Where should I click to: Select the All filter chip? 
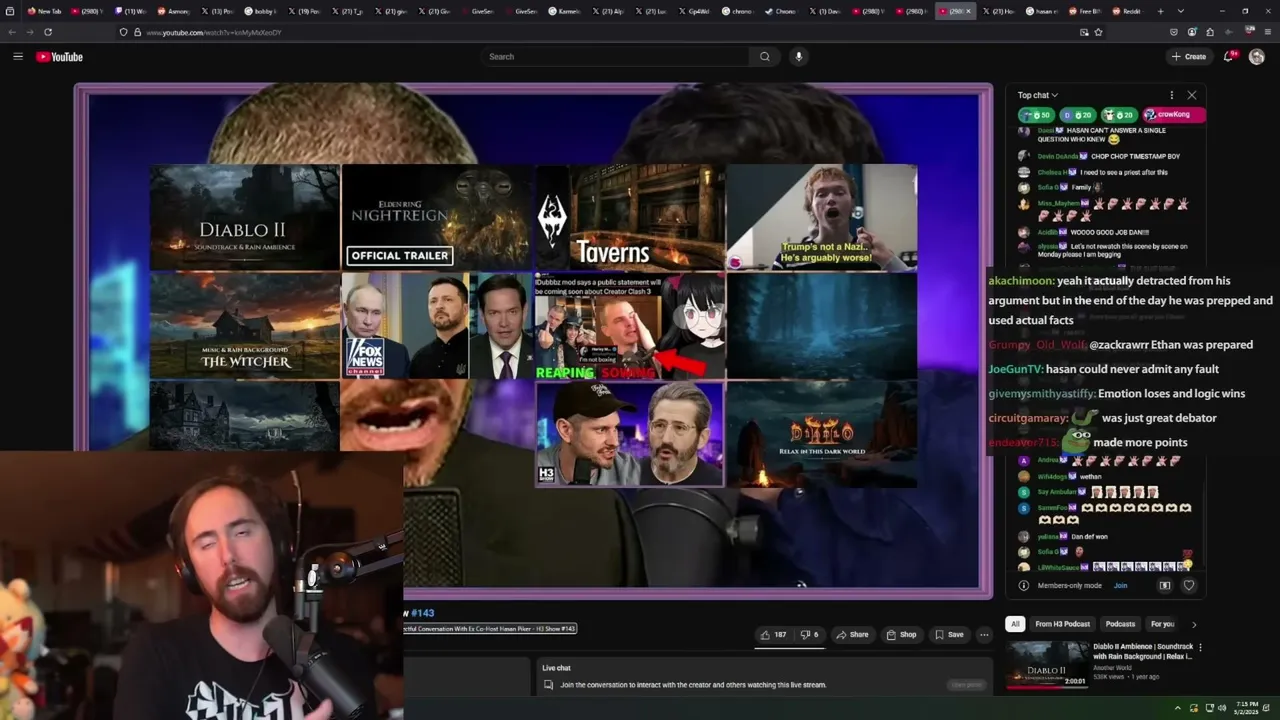click(x=1015, y=624)
